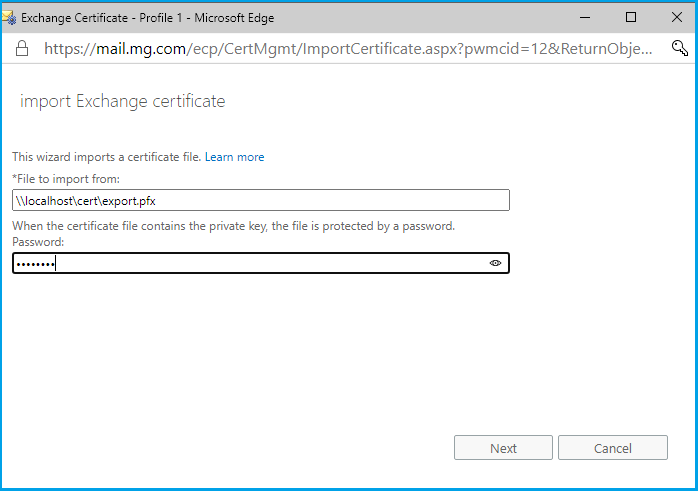Image resolution: width=698 pixels, height=491 pixels.
Task: Click the "Password:" label
Action: 38,242
